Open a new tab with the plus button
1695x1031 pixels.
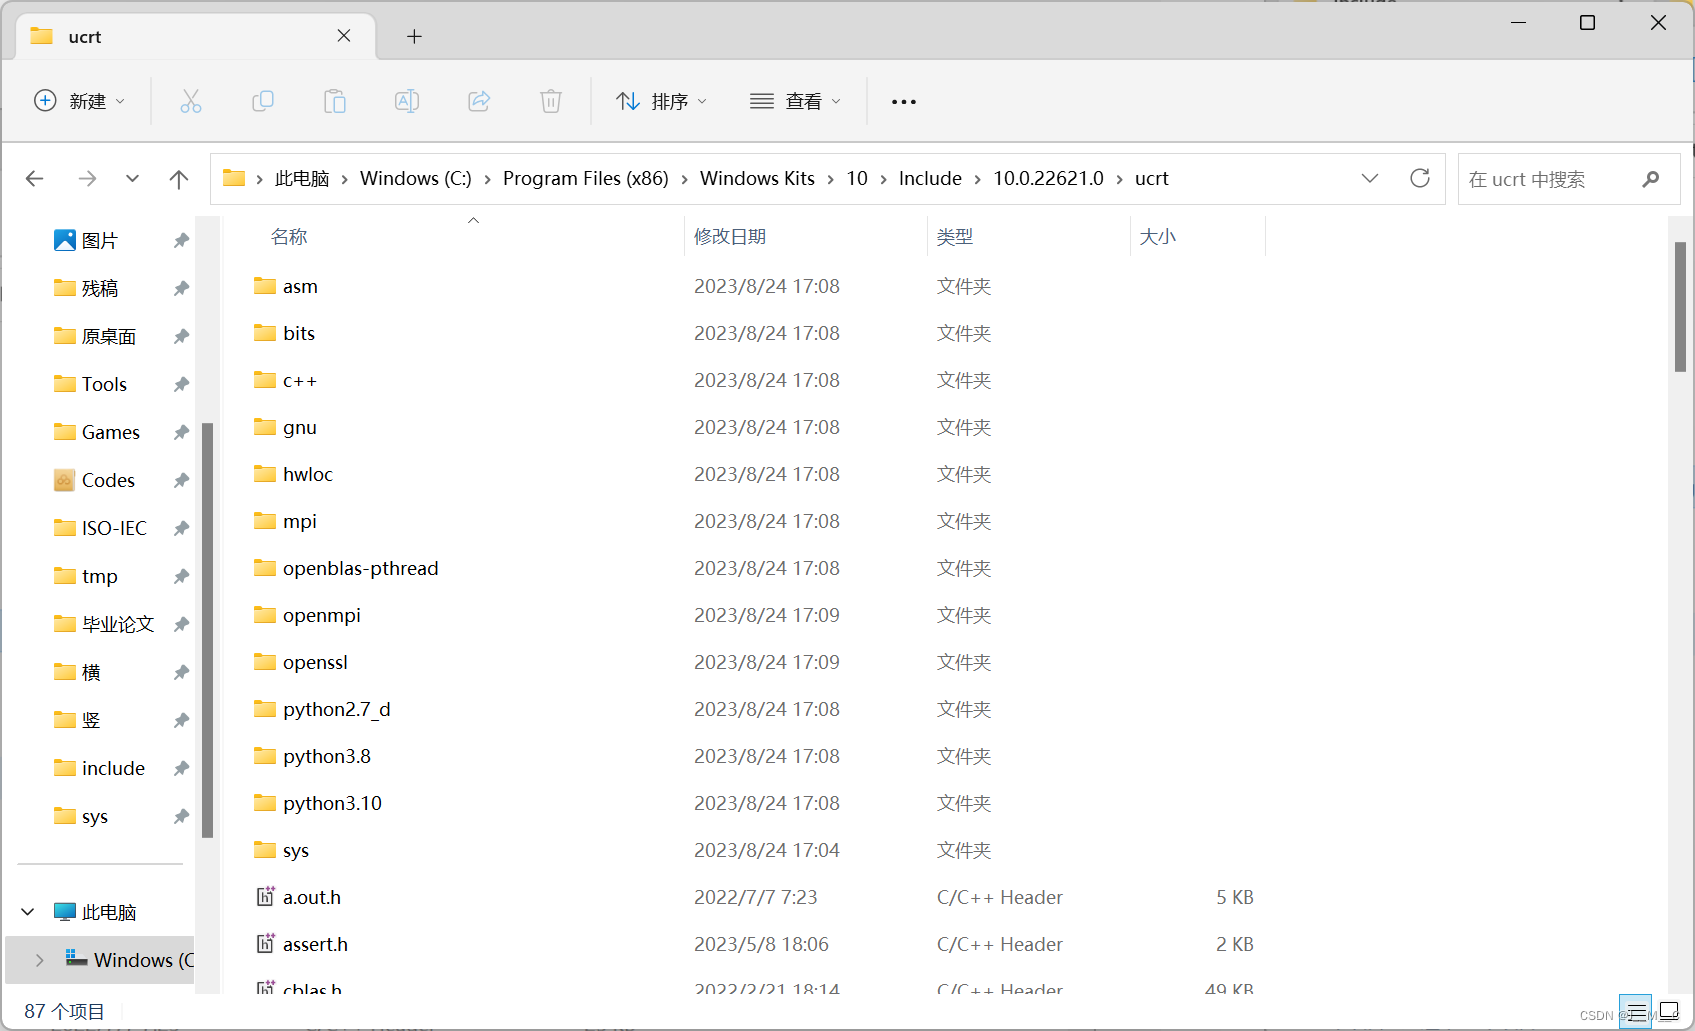(414, 37)
